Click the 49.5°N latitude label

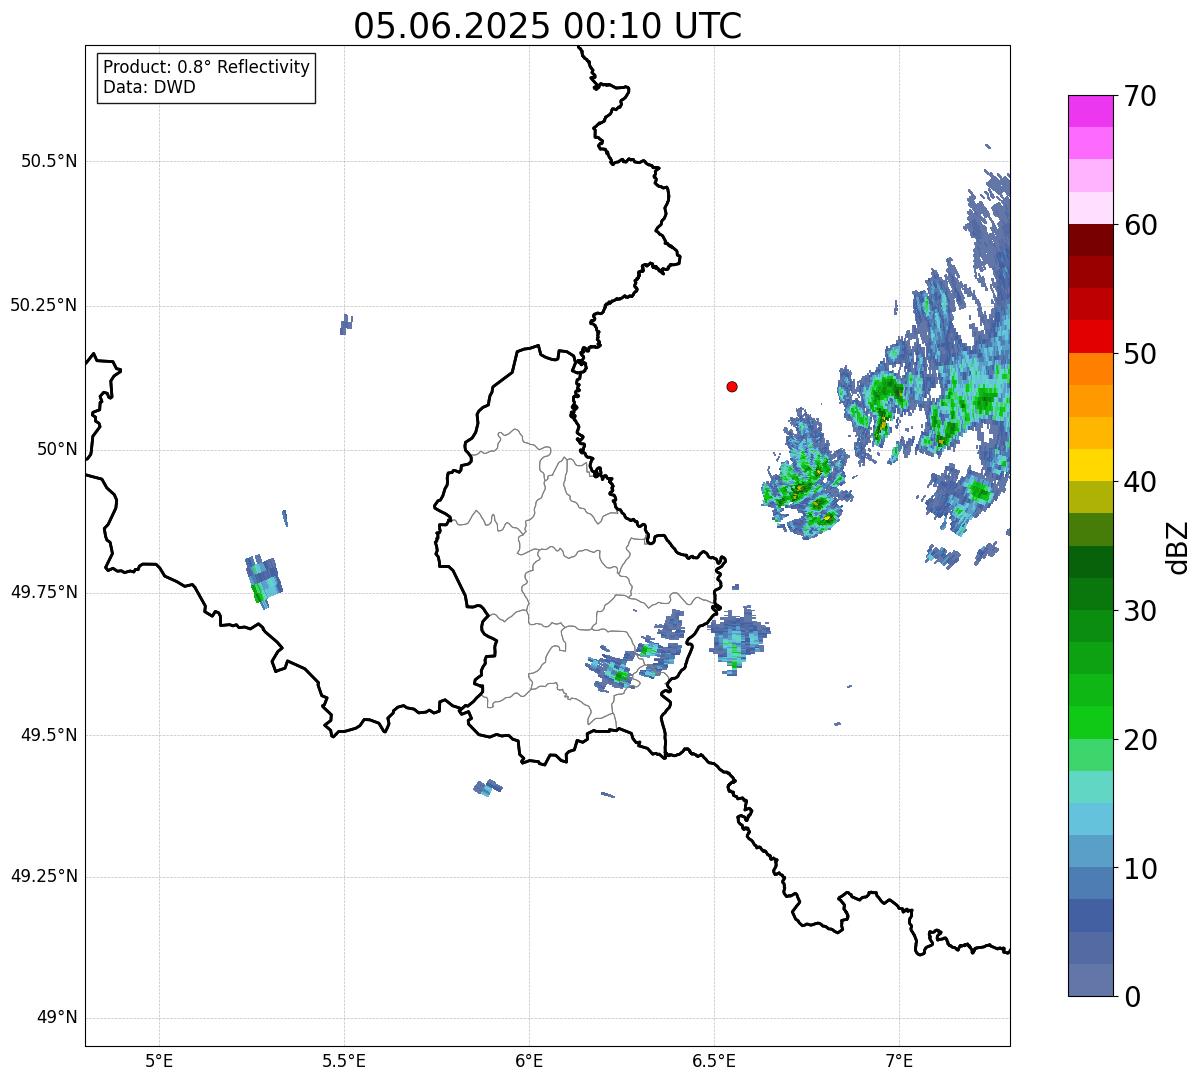click(x=49, y=735)
